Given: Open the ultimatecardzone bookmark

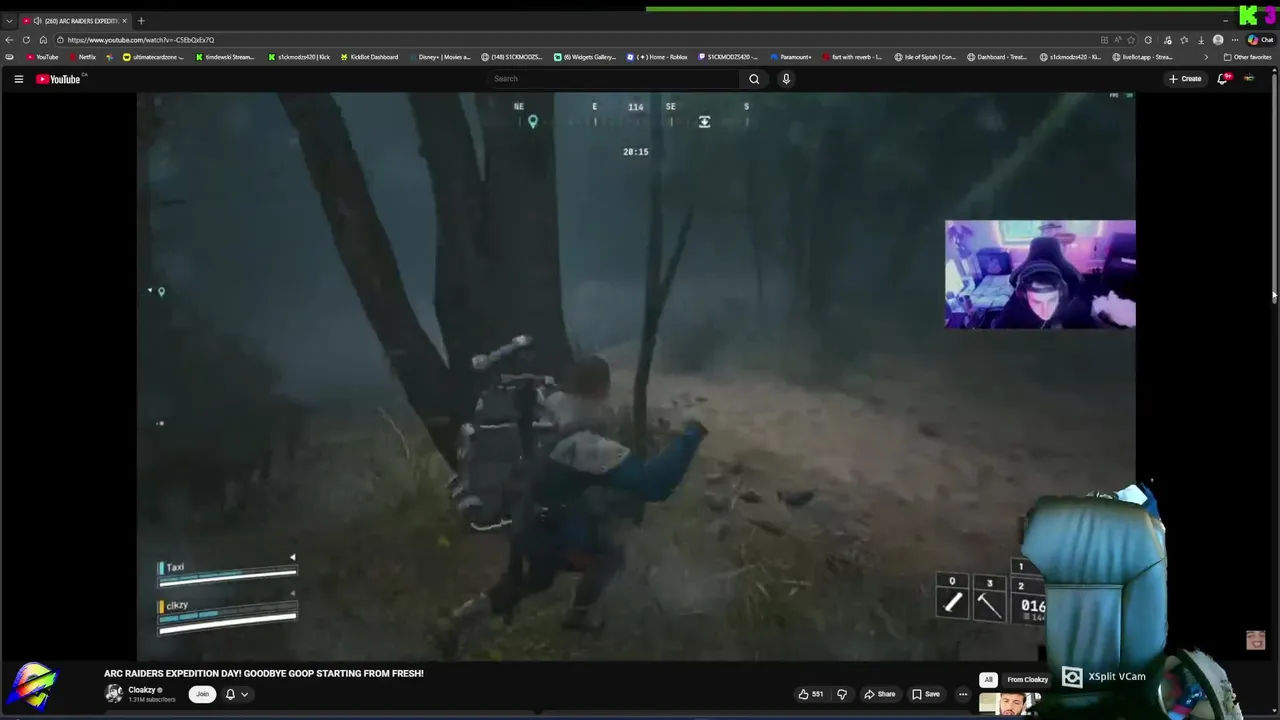Looking at the screenshot, I should tap(153, 57).
